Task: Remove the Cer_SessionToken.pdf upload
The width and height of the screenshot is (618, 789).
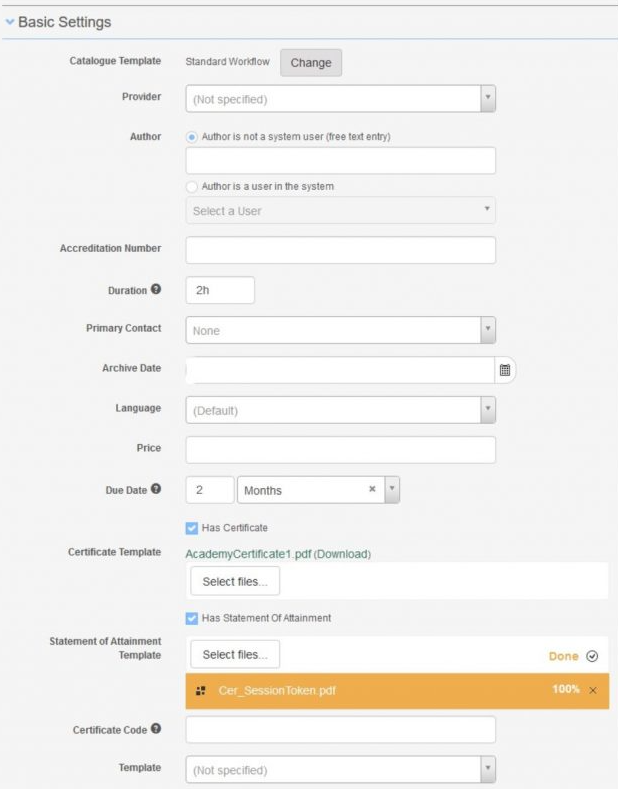Action: click(593, 691)
